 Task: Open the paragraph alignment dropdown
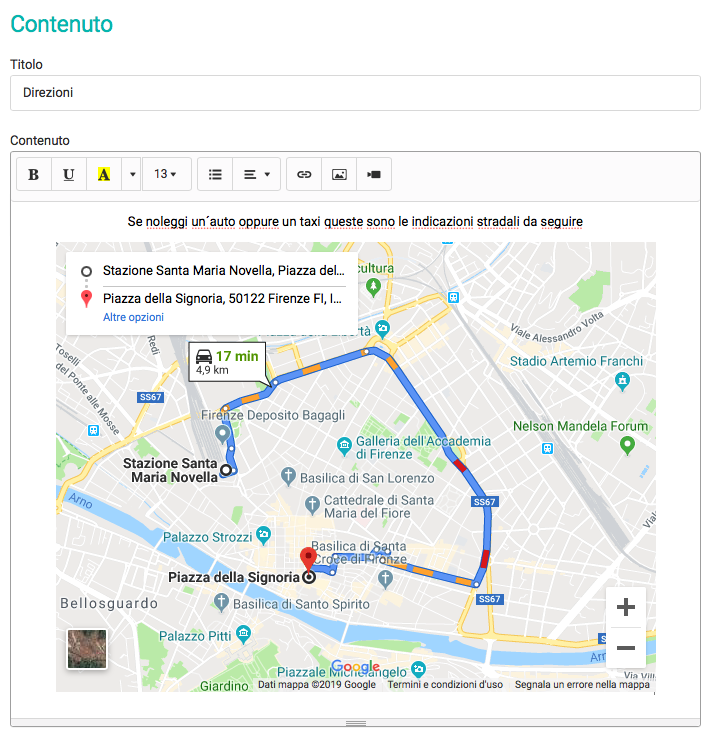click(x=256, y=174)
